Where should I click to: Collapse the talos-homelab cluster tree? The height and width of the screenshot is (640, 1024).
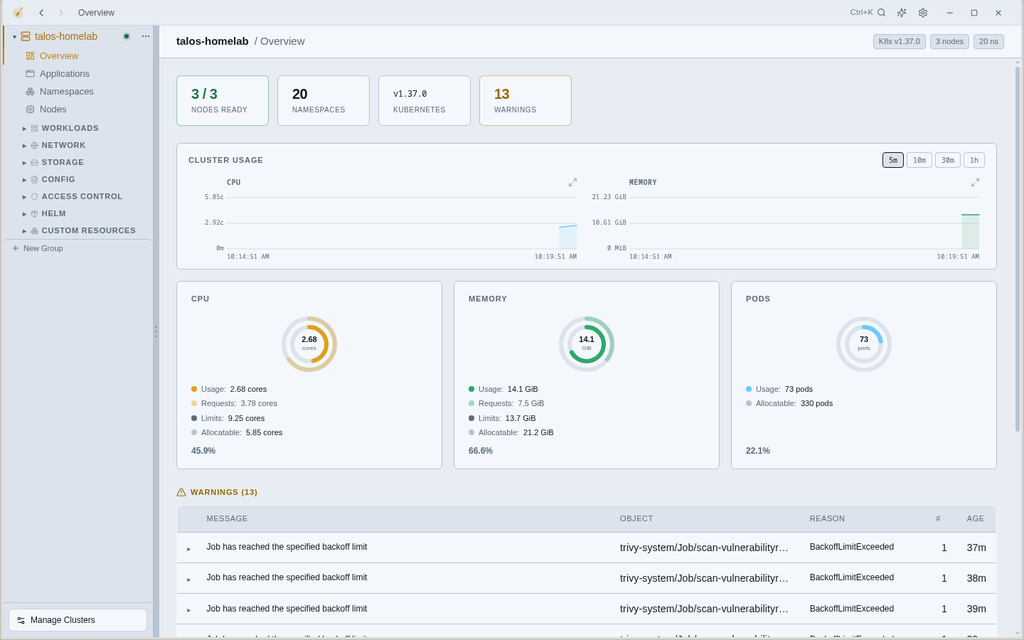(x=14, y=37)
